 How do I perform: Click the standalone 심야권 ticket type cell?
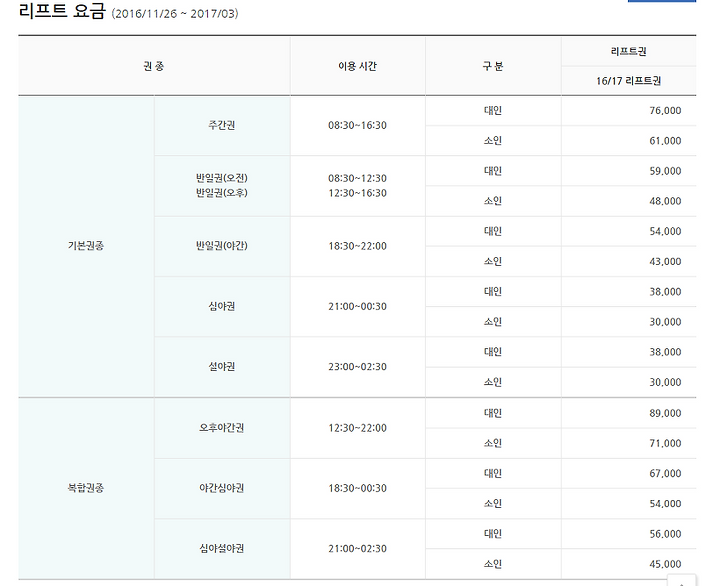(222, 306)
